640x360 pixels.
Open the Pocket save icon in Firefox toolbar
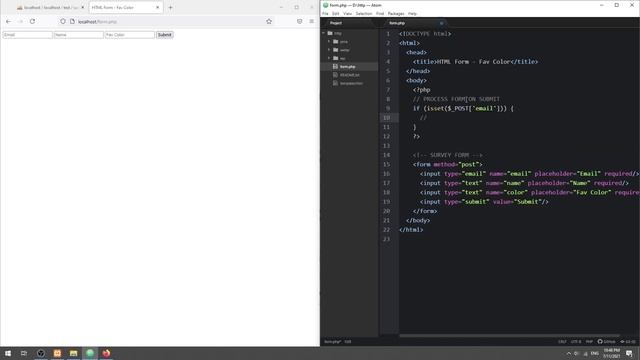click(300, 21)
